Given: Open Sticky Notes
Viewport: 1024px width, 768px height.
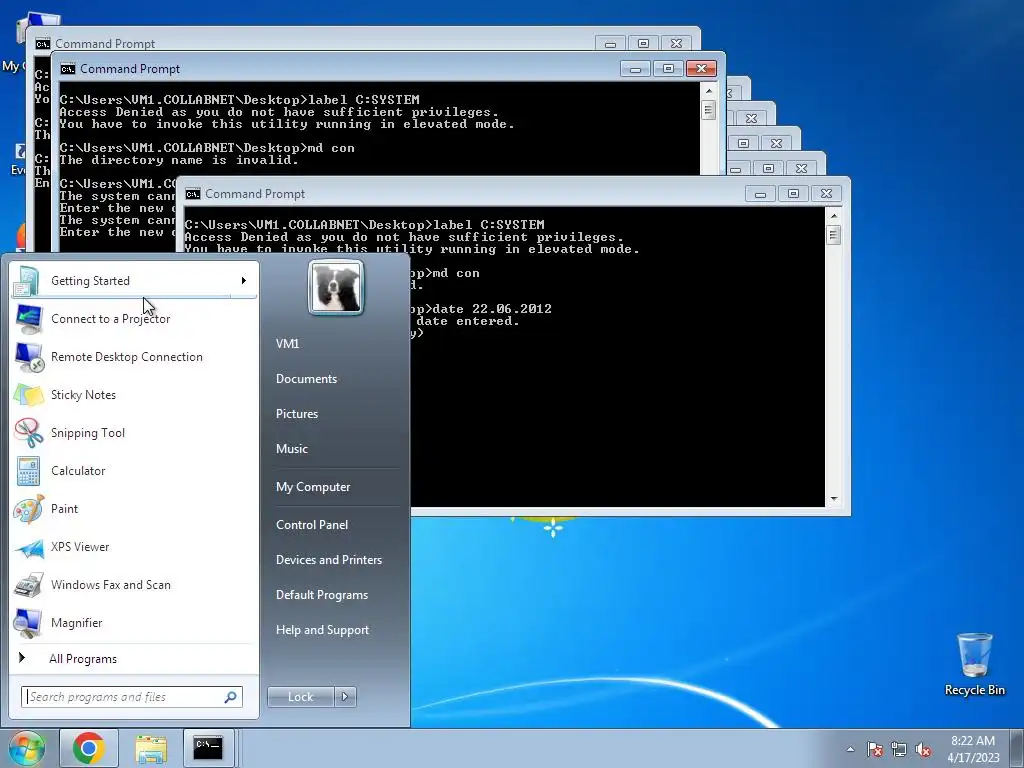Looking at the screenshot, I should pyautogui.click(x=134, y=394).
